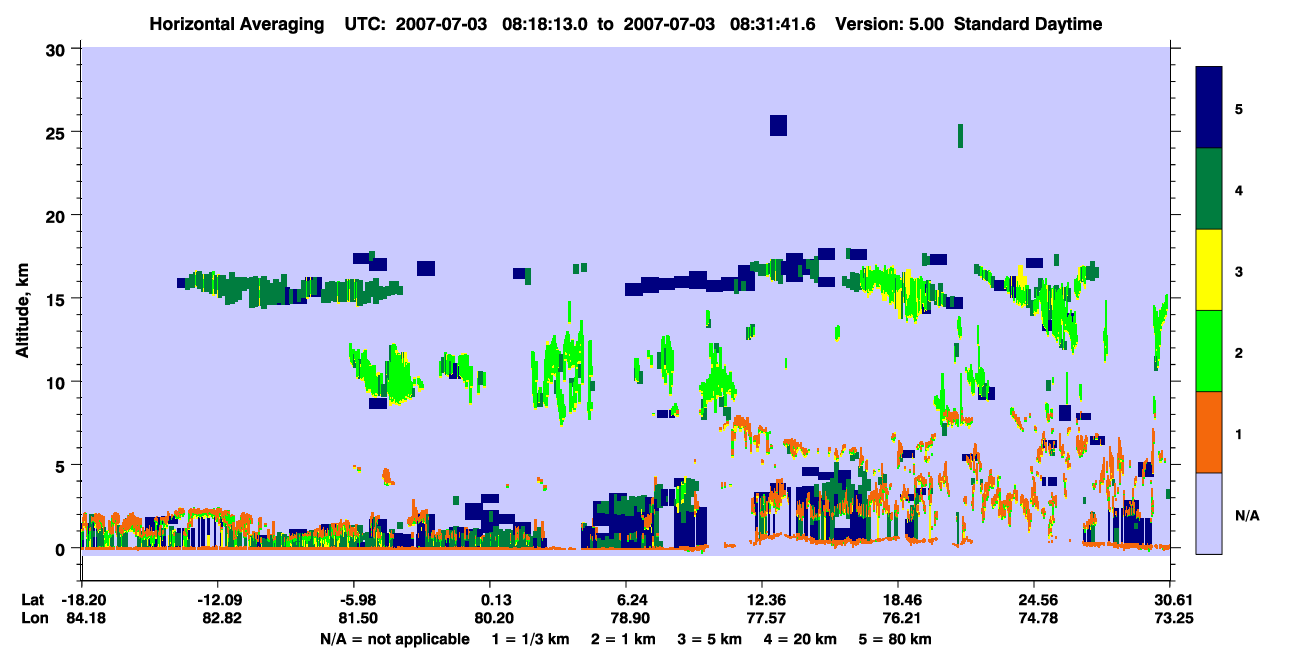
Task: Click the dark green level 4 legend swatch
Action: pos(1209,189)
